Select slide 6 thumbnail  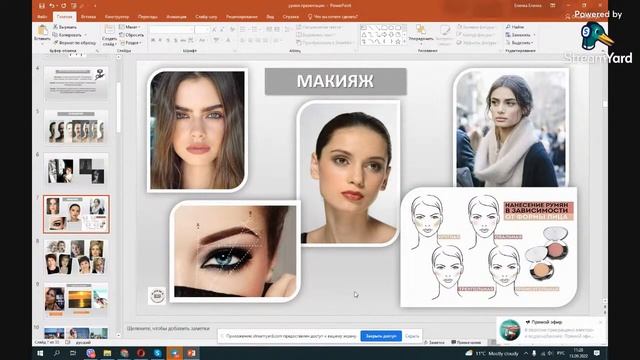pyautogui.click(x=76, y=170)
